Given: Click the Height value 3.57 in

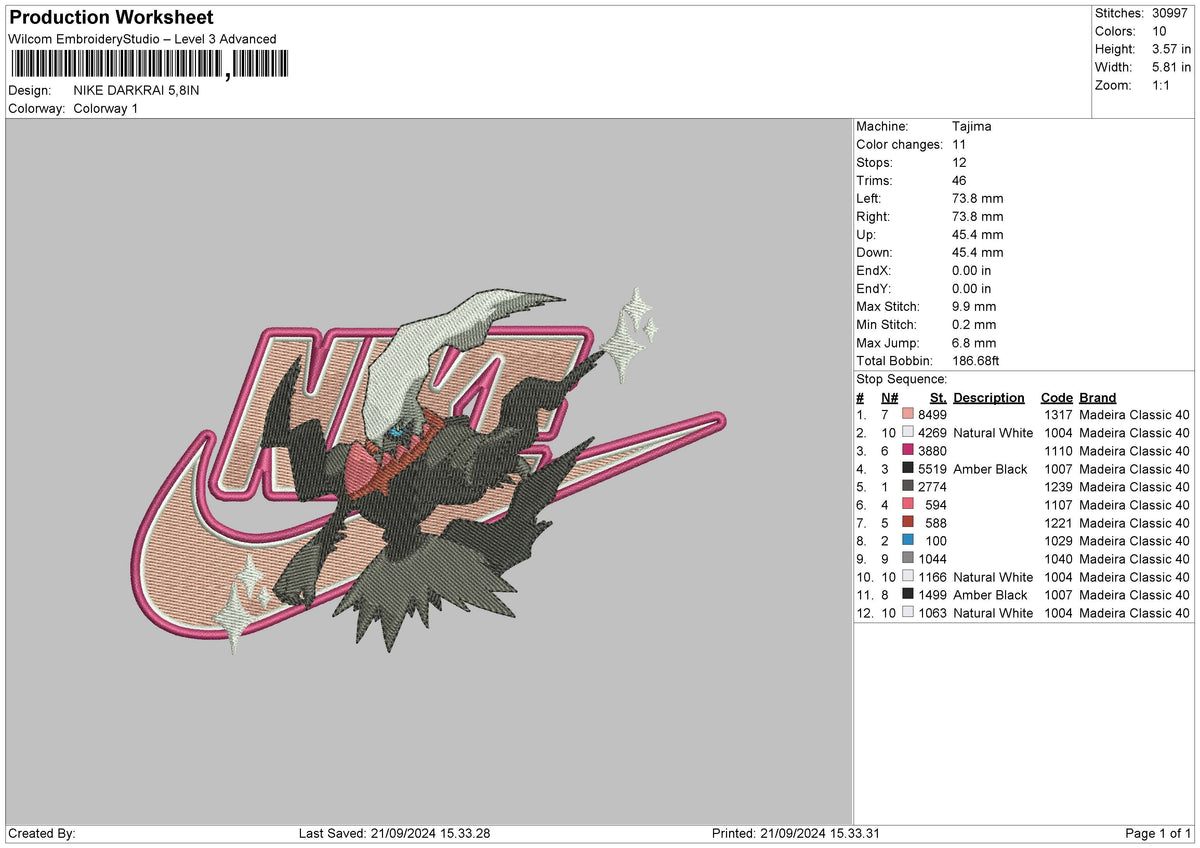Looking at the screenshot, I should click(1171, 49).
